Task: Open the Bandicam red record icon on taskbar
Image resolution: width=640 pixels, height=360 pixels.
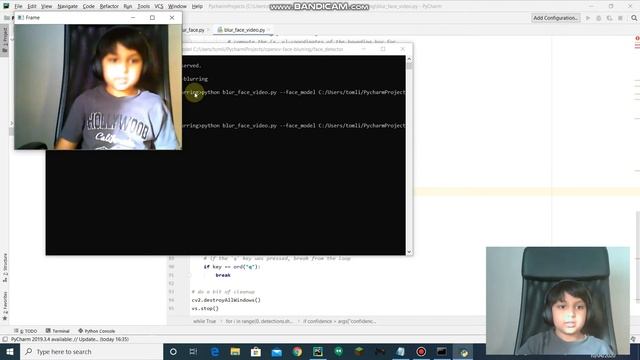Action: [421, 351]
